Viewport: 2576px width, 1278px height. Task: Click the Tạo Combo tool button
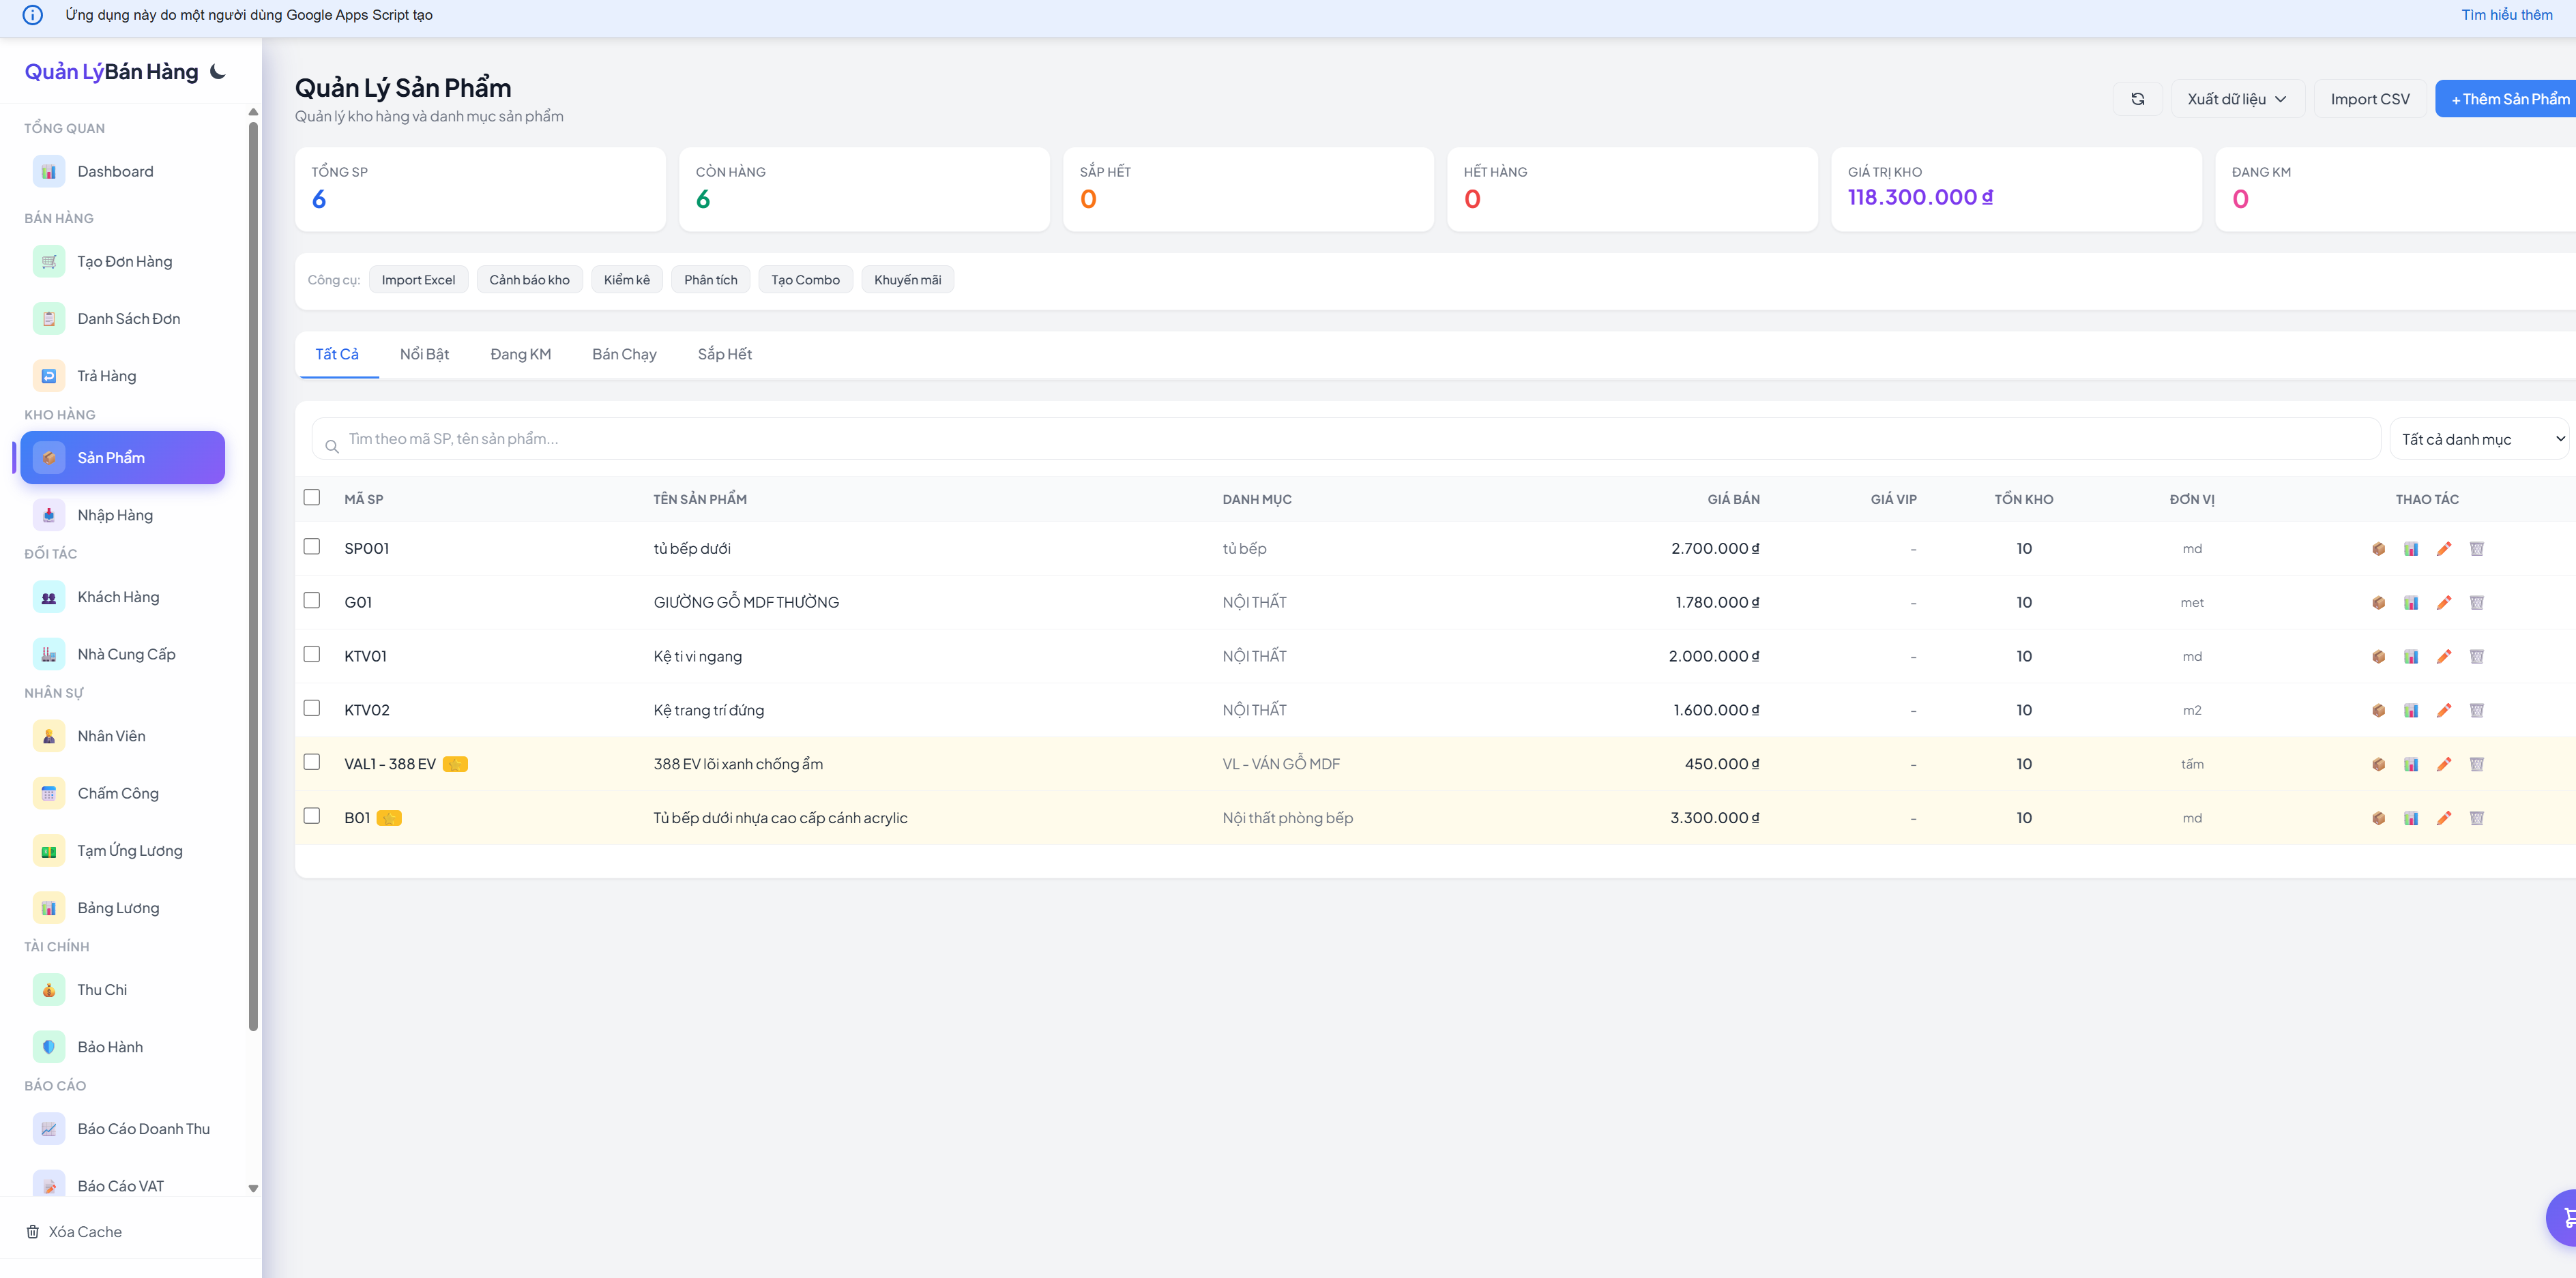[x=805, y=280]
